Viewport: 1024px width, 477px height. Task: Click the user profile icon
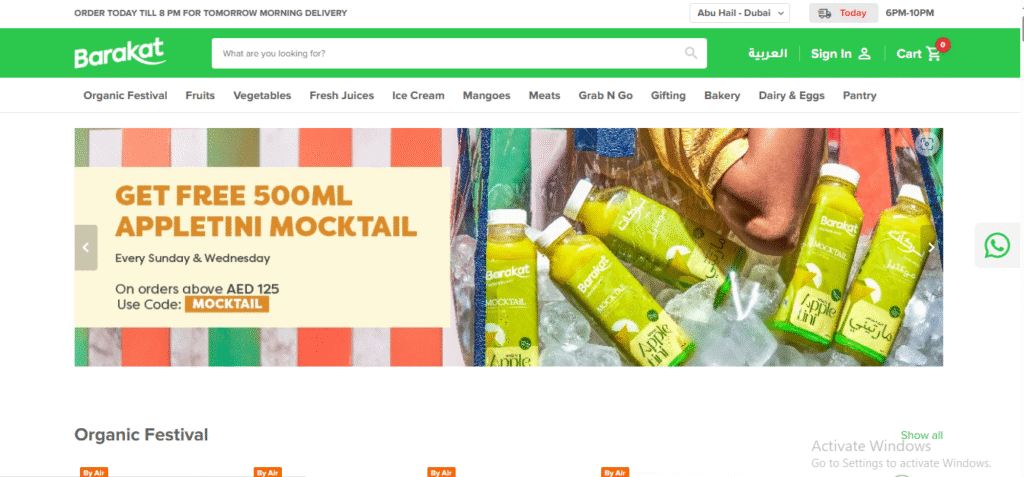[865, 54]
